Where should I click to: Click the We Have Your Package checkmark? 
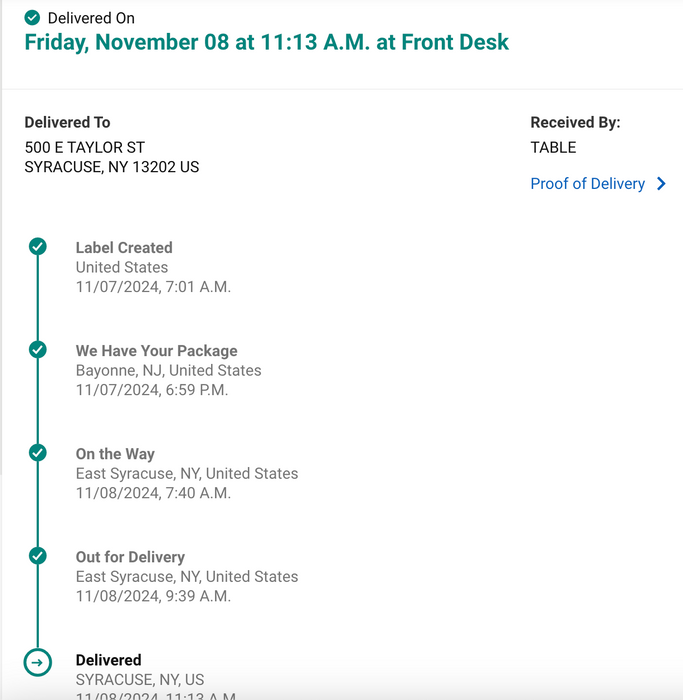coord(38,350)
